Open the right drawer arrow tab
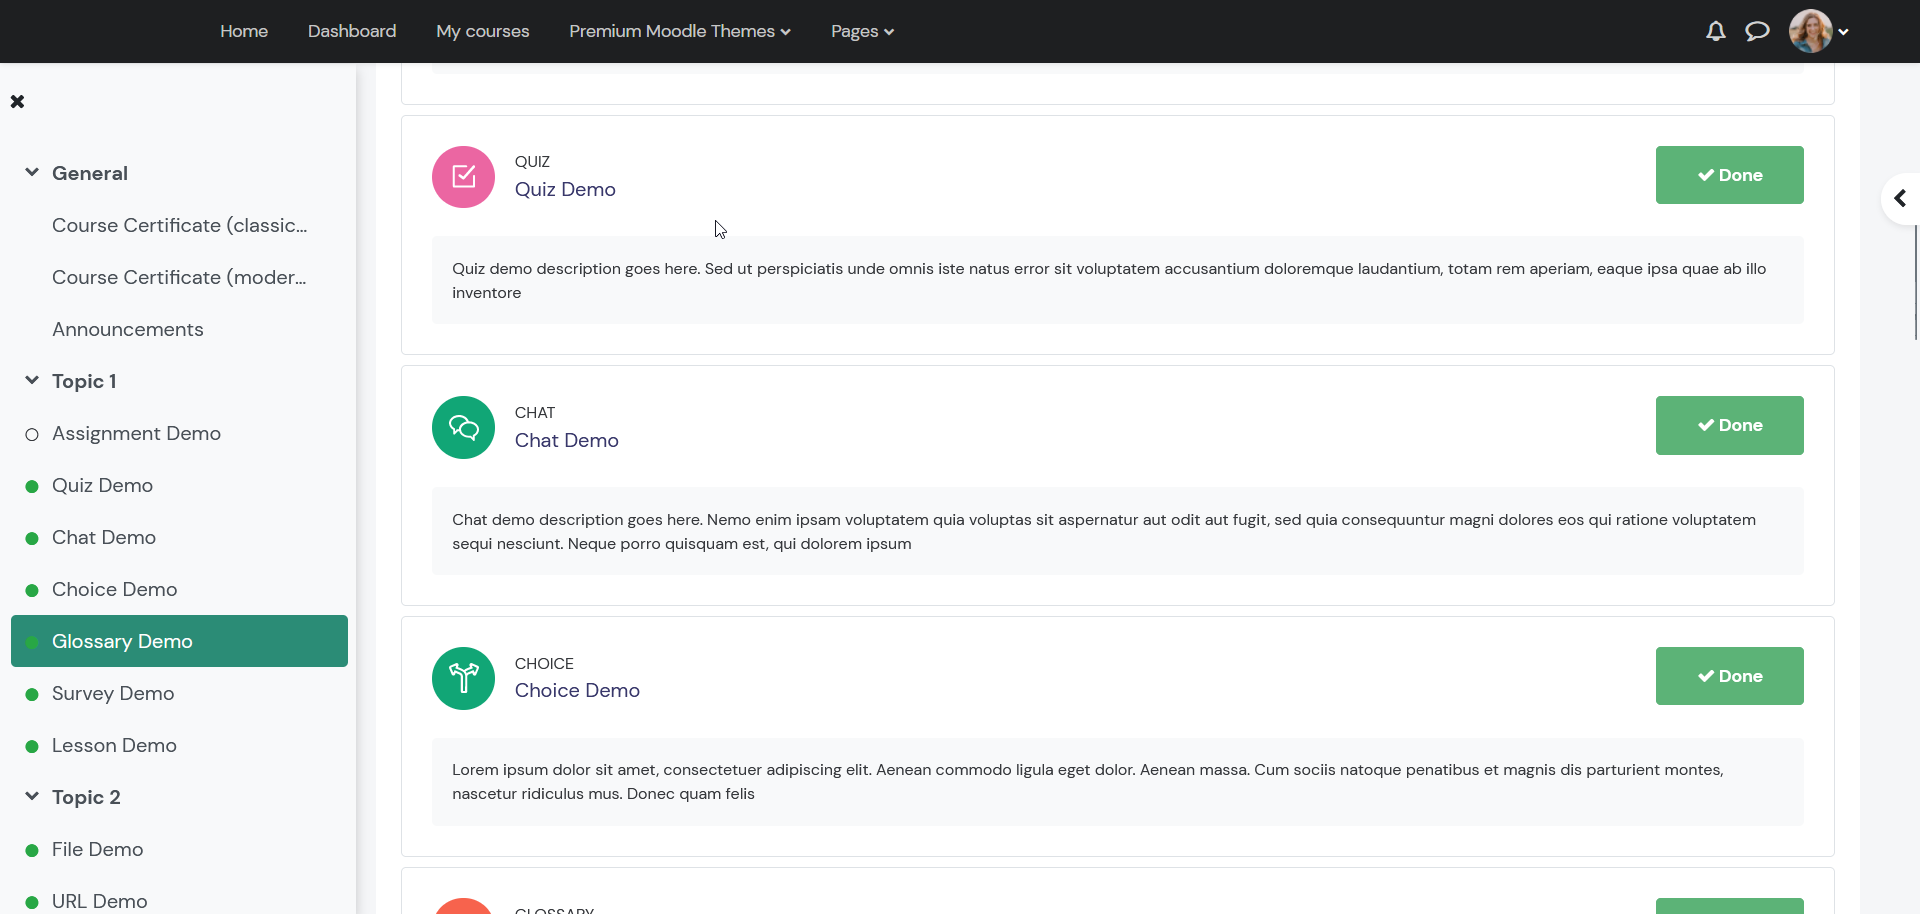1920x914 pixels. pos(1900,198)
